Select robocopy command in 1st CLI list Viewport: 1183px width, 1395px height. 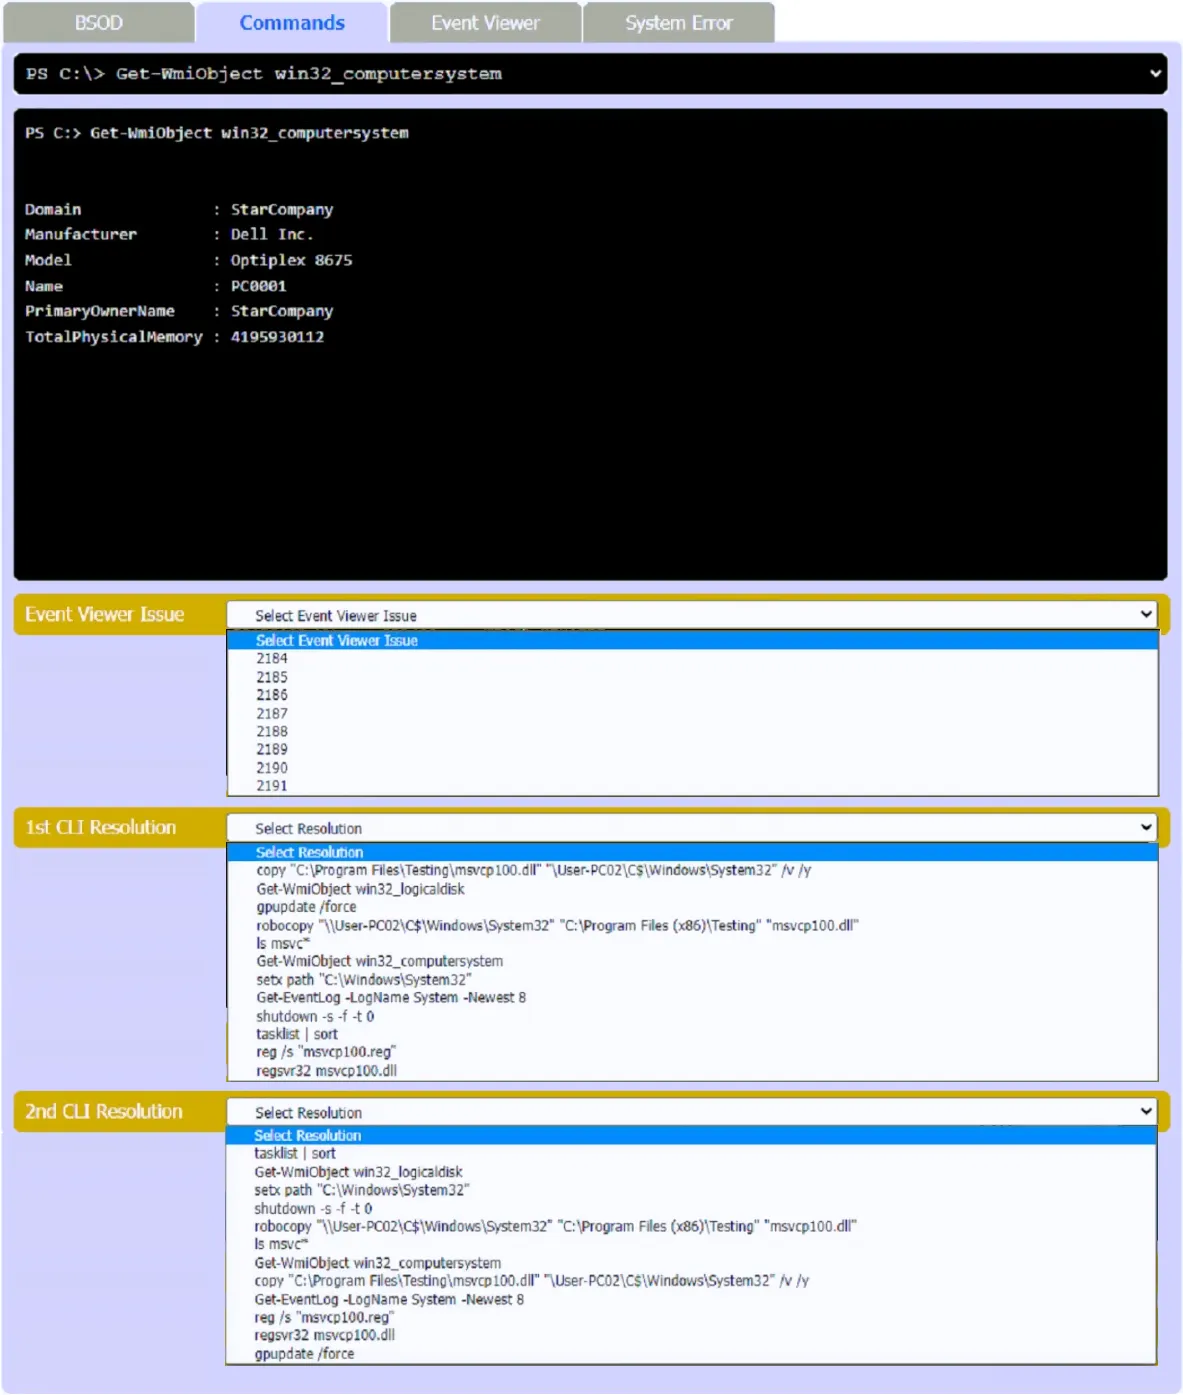point(692,926)
